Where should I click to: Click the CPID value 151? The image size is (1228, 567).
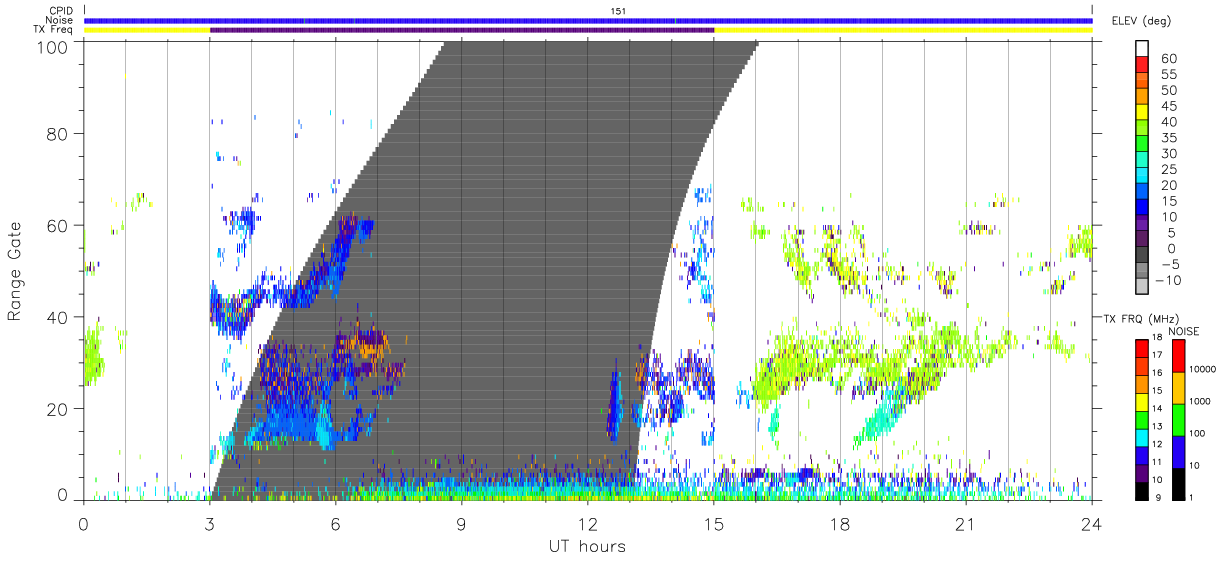click(x=618, y=11)
